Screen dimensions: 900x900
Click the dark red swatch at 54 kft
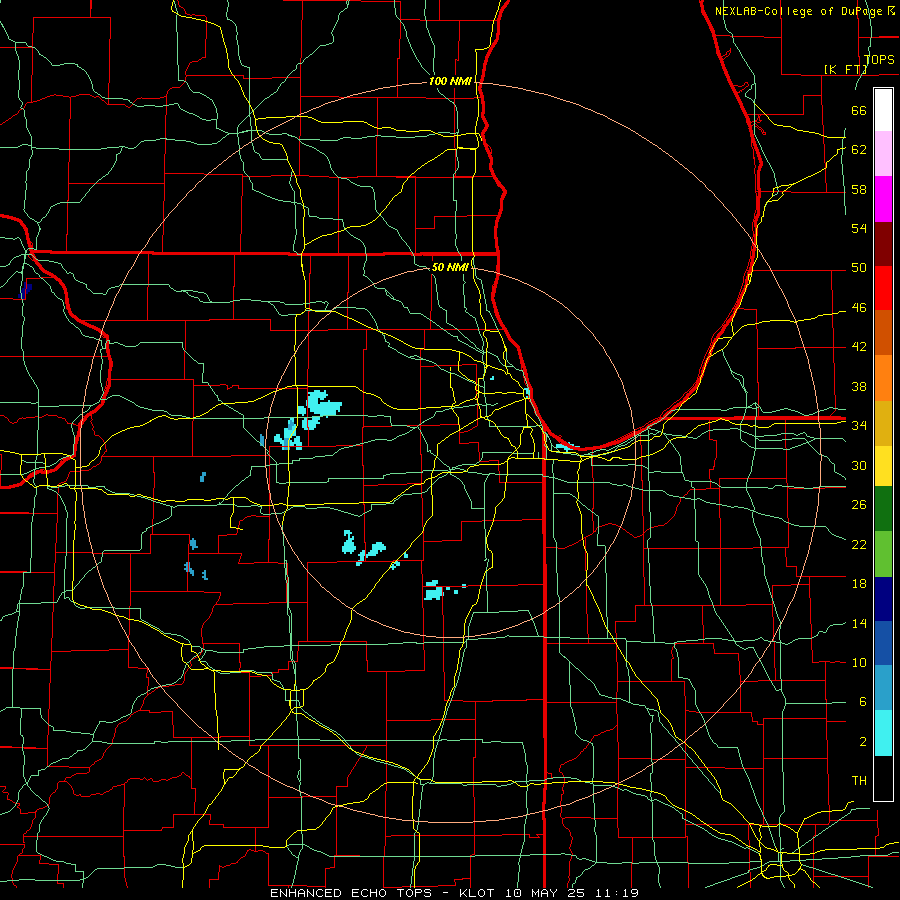883,243
